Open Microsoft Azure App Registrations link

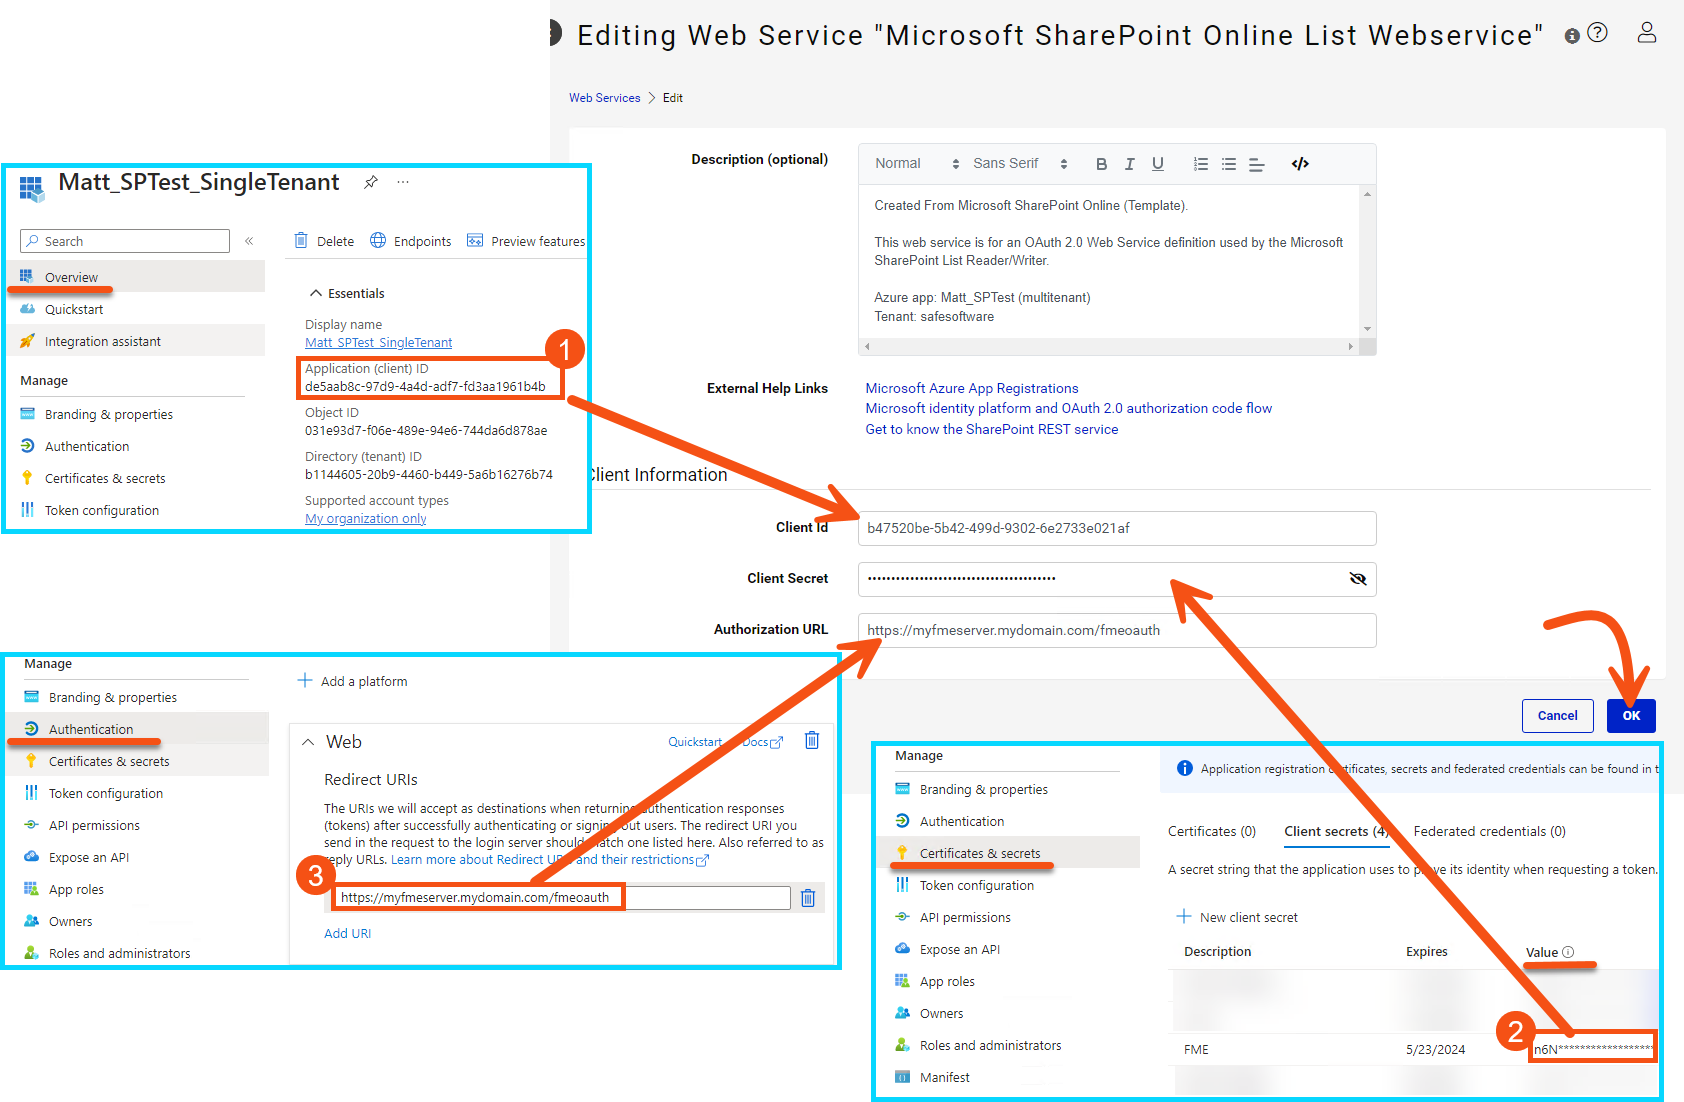pos(971,388)
